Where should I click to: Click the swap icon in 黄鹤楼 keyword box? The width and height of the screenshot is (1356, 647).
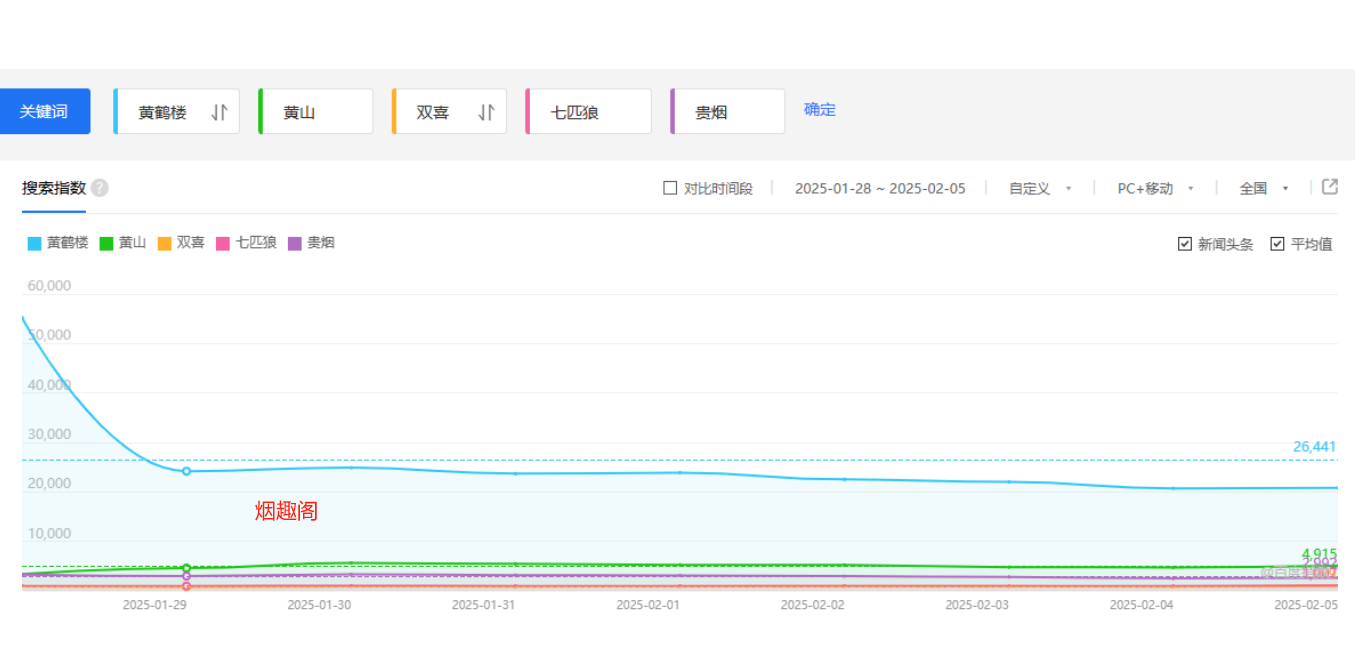[x=219, y=112]
